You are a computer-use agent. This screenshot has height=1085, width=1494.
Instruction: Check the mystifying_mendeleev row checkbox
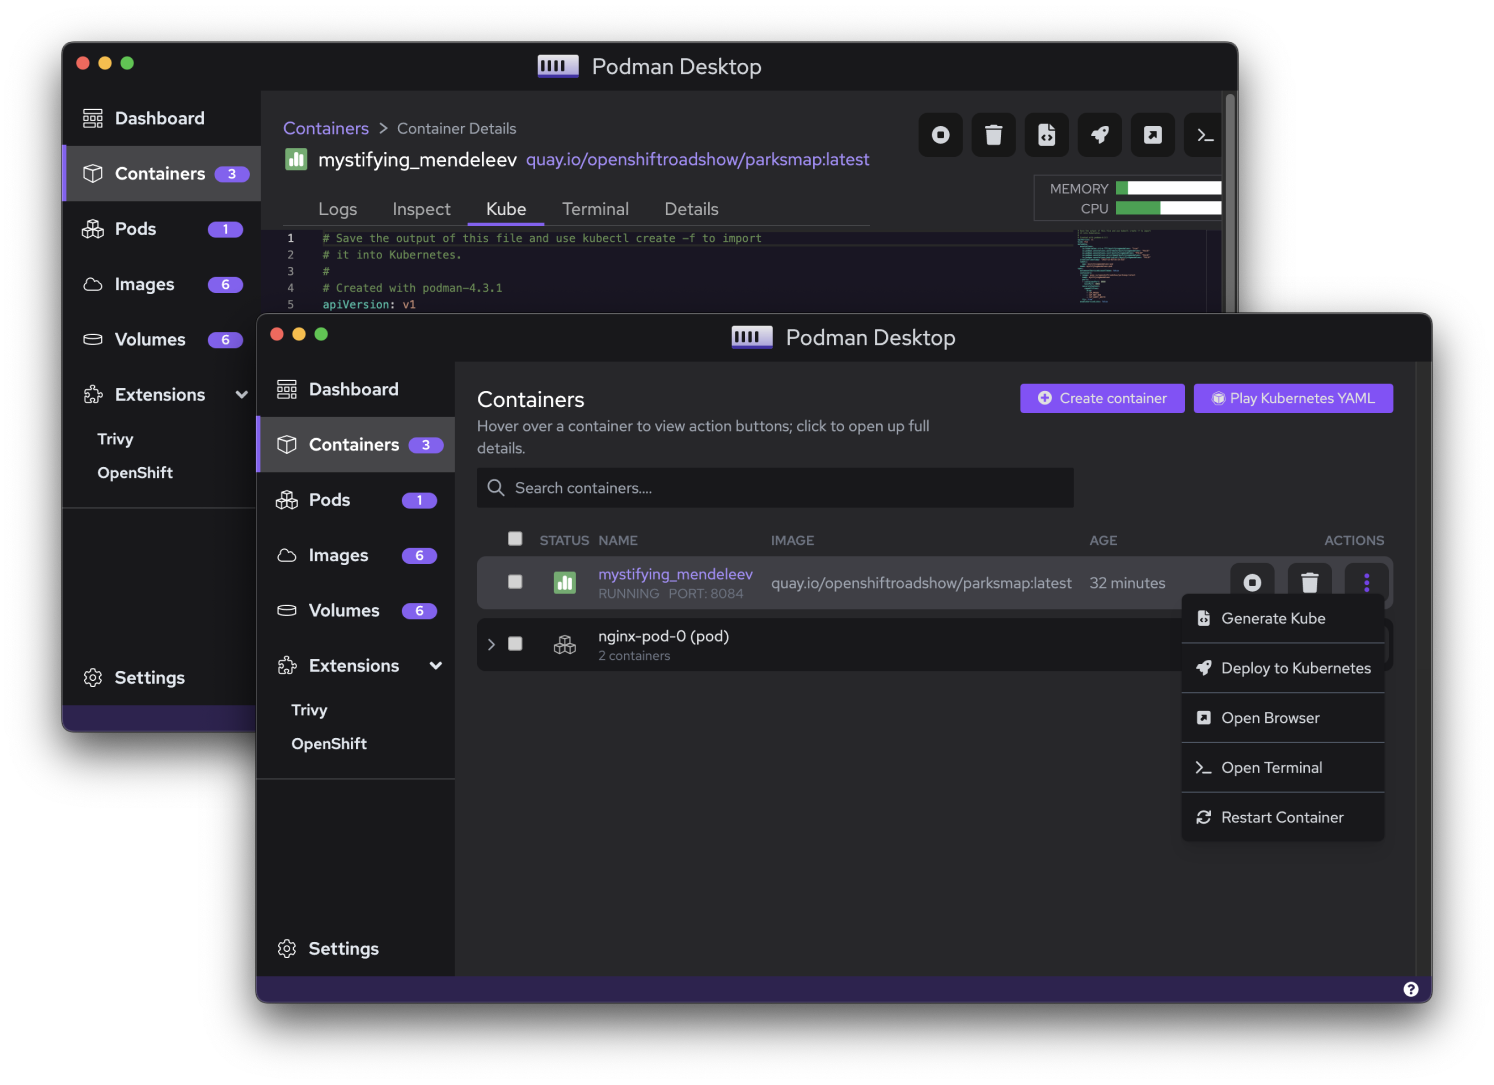[515, 582]
